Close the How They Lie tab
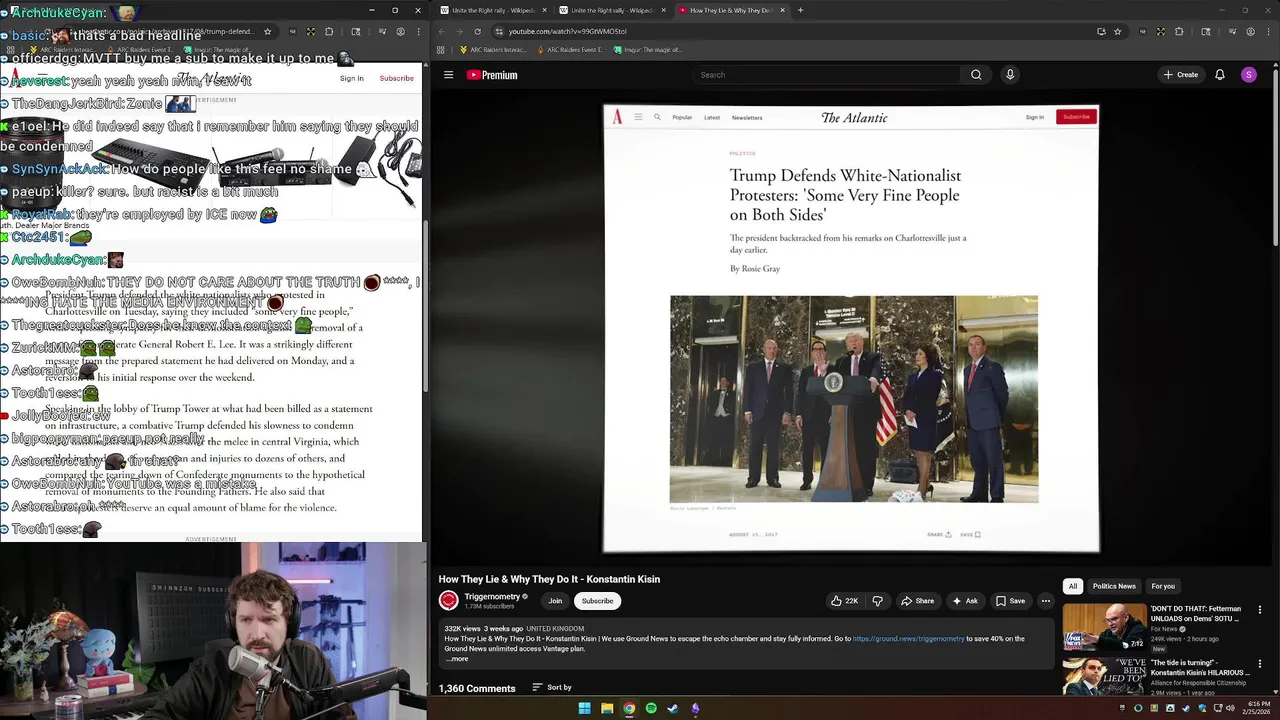The image size is (1280, 720). point(782,10)
